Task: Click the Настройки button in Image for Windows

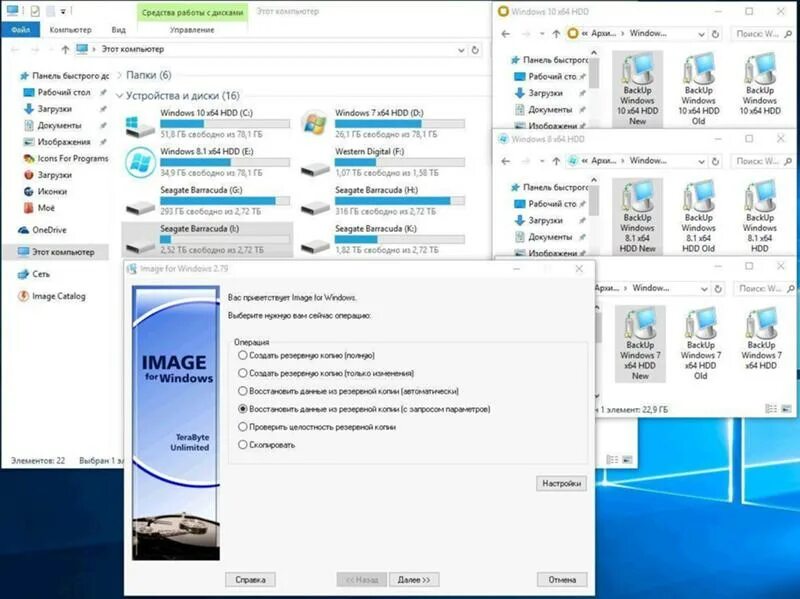Action: point(561,483)
